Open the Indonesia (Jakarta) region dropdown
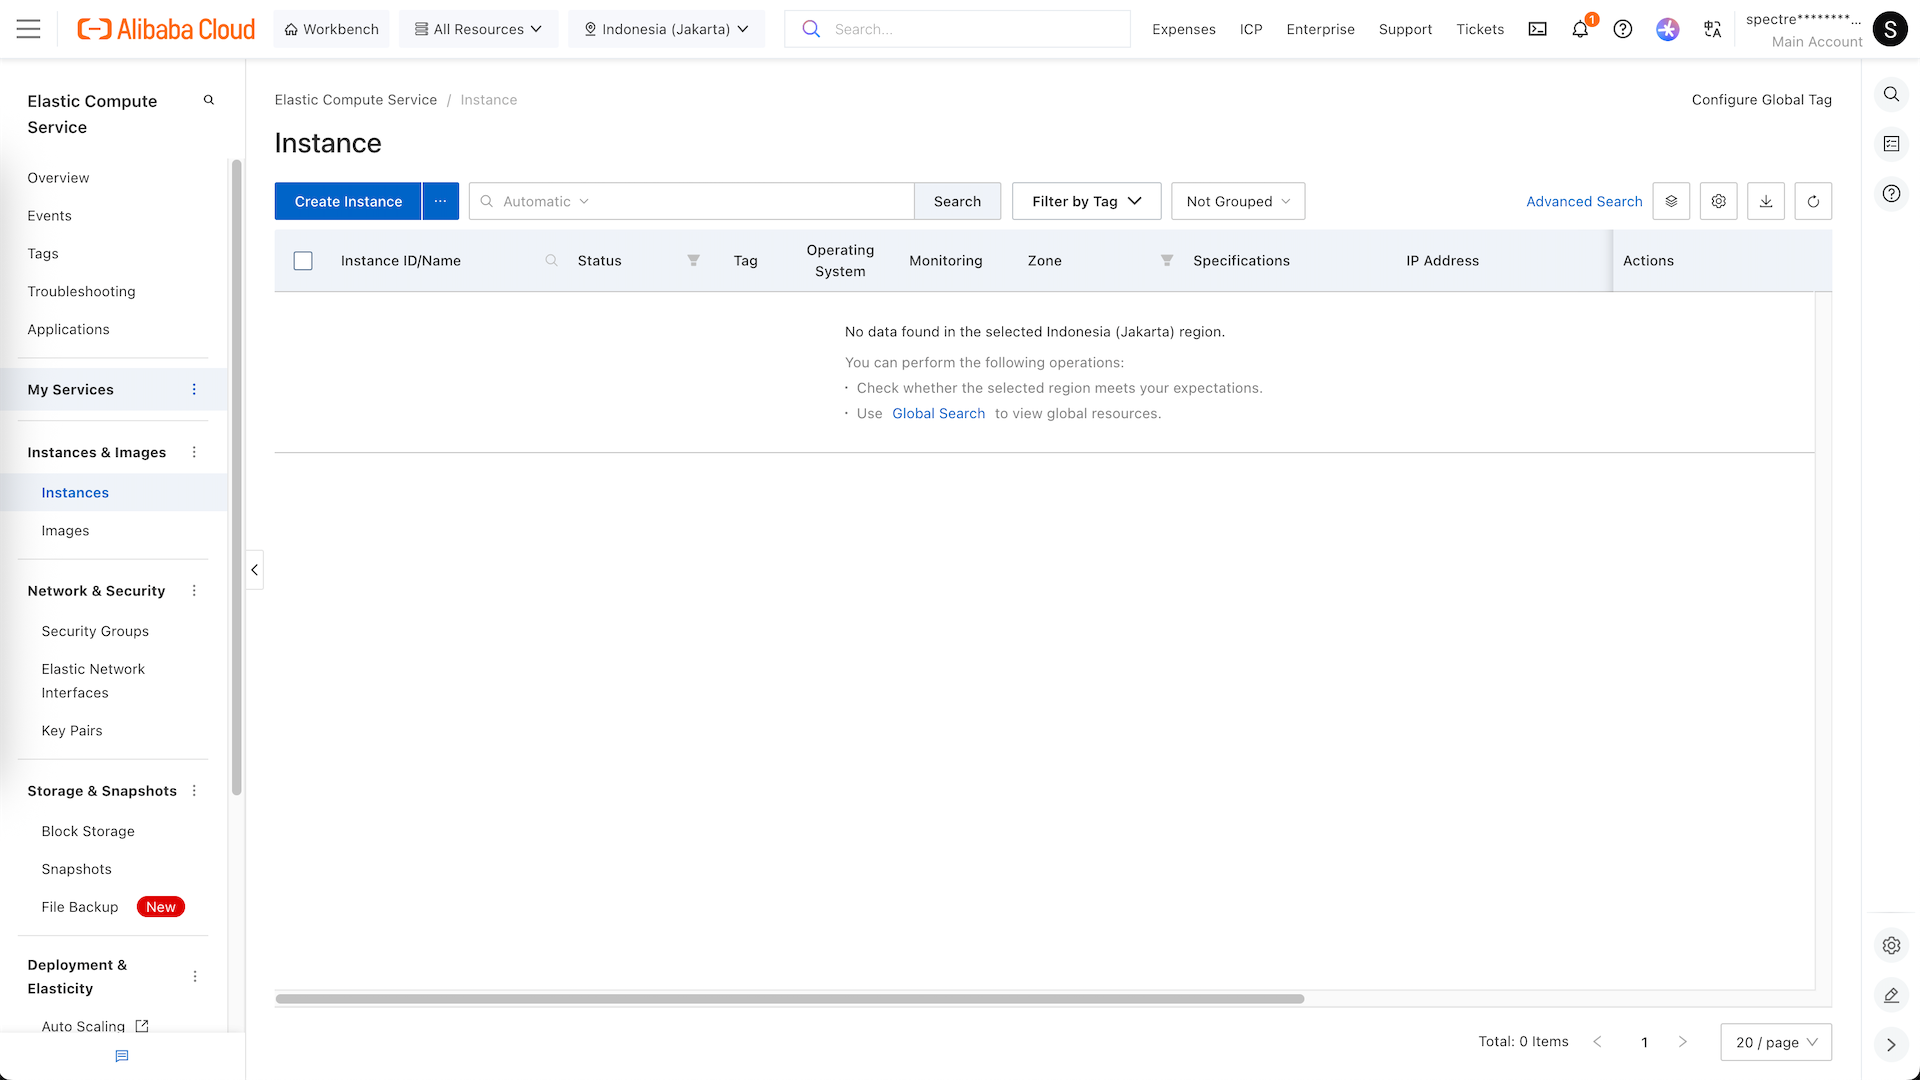The width and height of the screenshot is (1920, 1080). [x=666, y=29]
